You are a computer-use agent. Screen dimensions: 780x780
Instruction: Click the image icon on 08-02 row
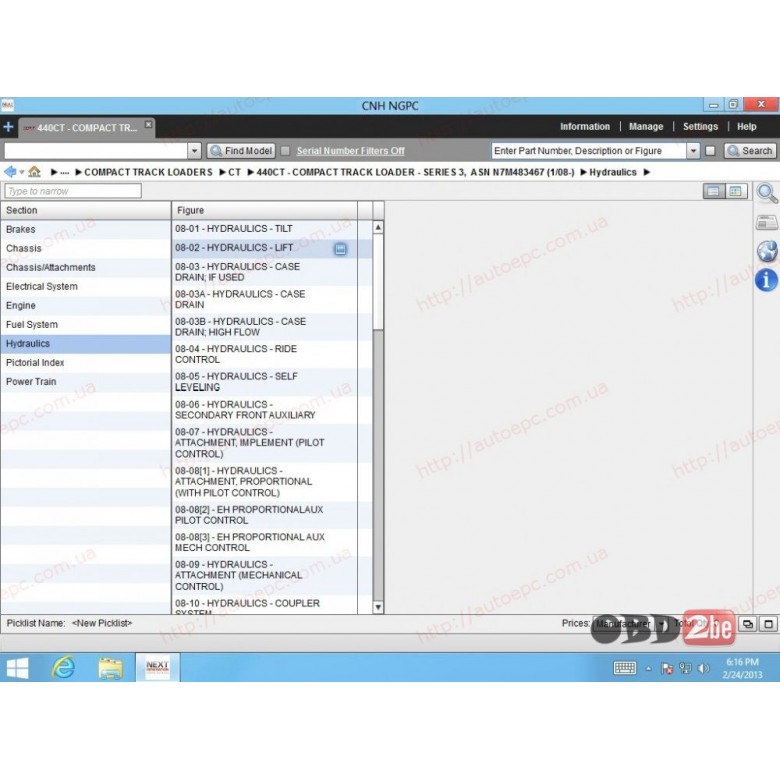click(x=340, y=249)
